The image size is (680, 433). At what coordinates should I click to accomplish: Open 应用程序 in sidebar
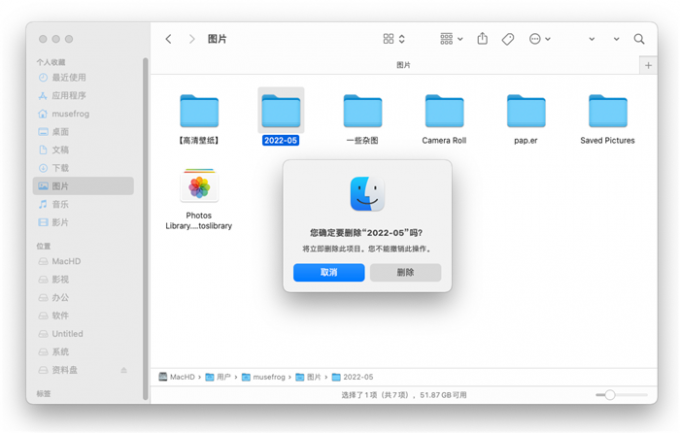[83, 95]
